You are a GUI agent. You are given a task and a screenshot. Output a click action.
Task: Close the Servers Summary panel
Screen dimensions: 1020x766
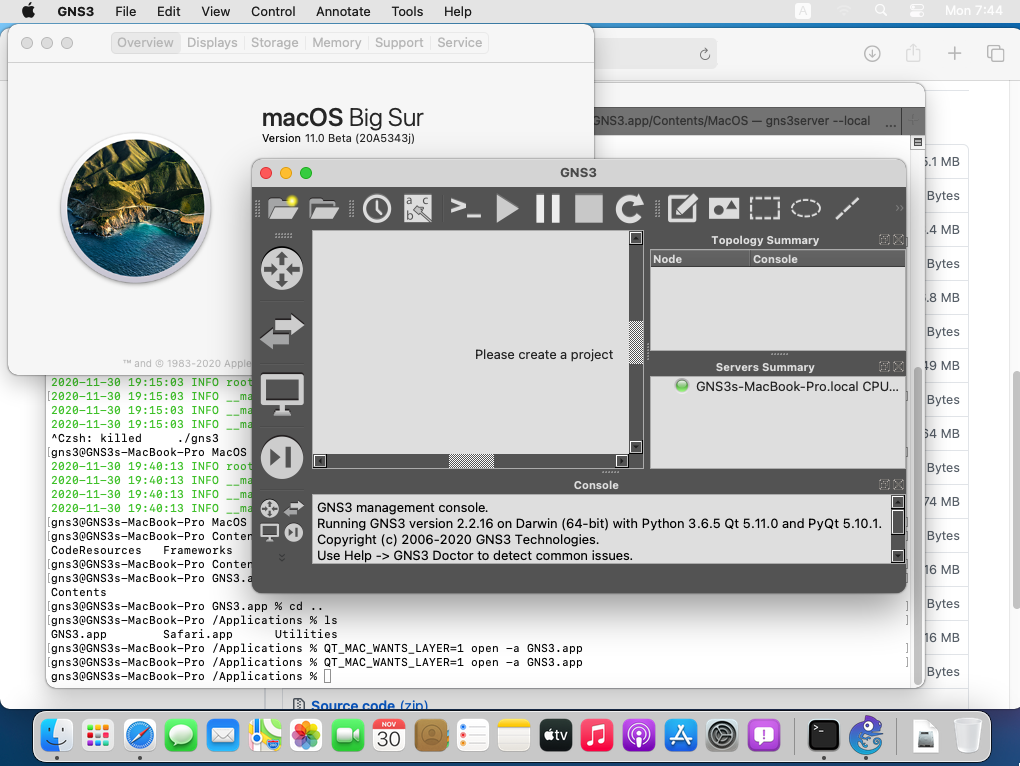coord(898,367)
